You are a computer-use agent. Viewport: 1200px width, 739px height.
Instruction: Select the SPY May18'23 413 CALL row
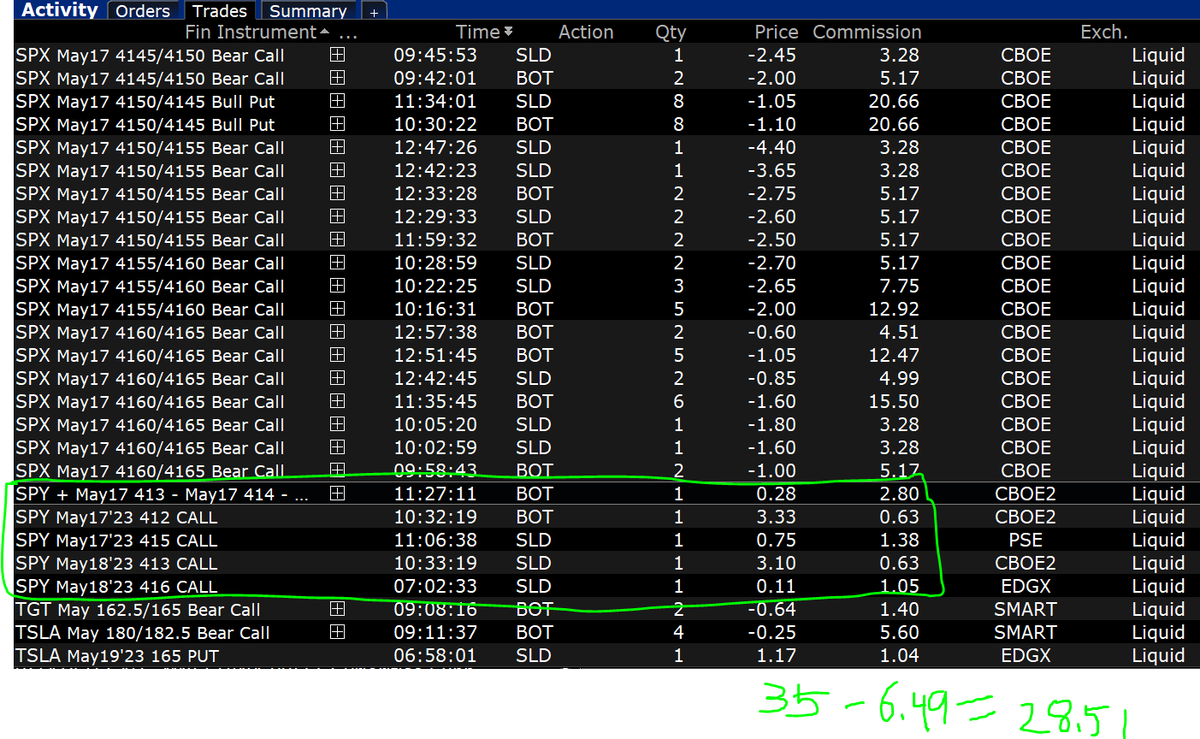click(607, 563)
